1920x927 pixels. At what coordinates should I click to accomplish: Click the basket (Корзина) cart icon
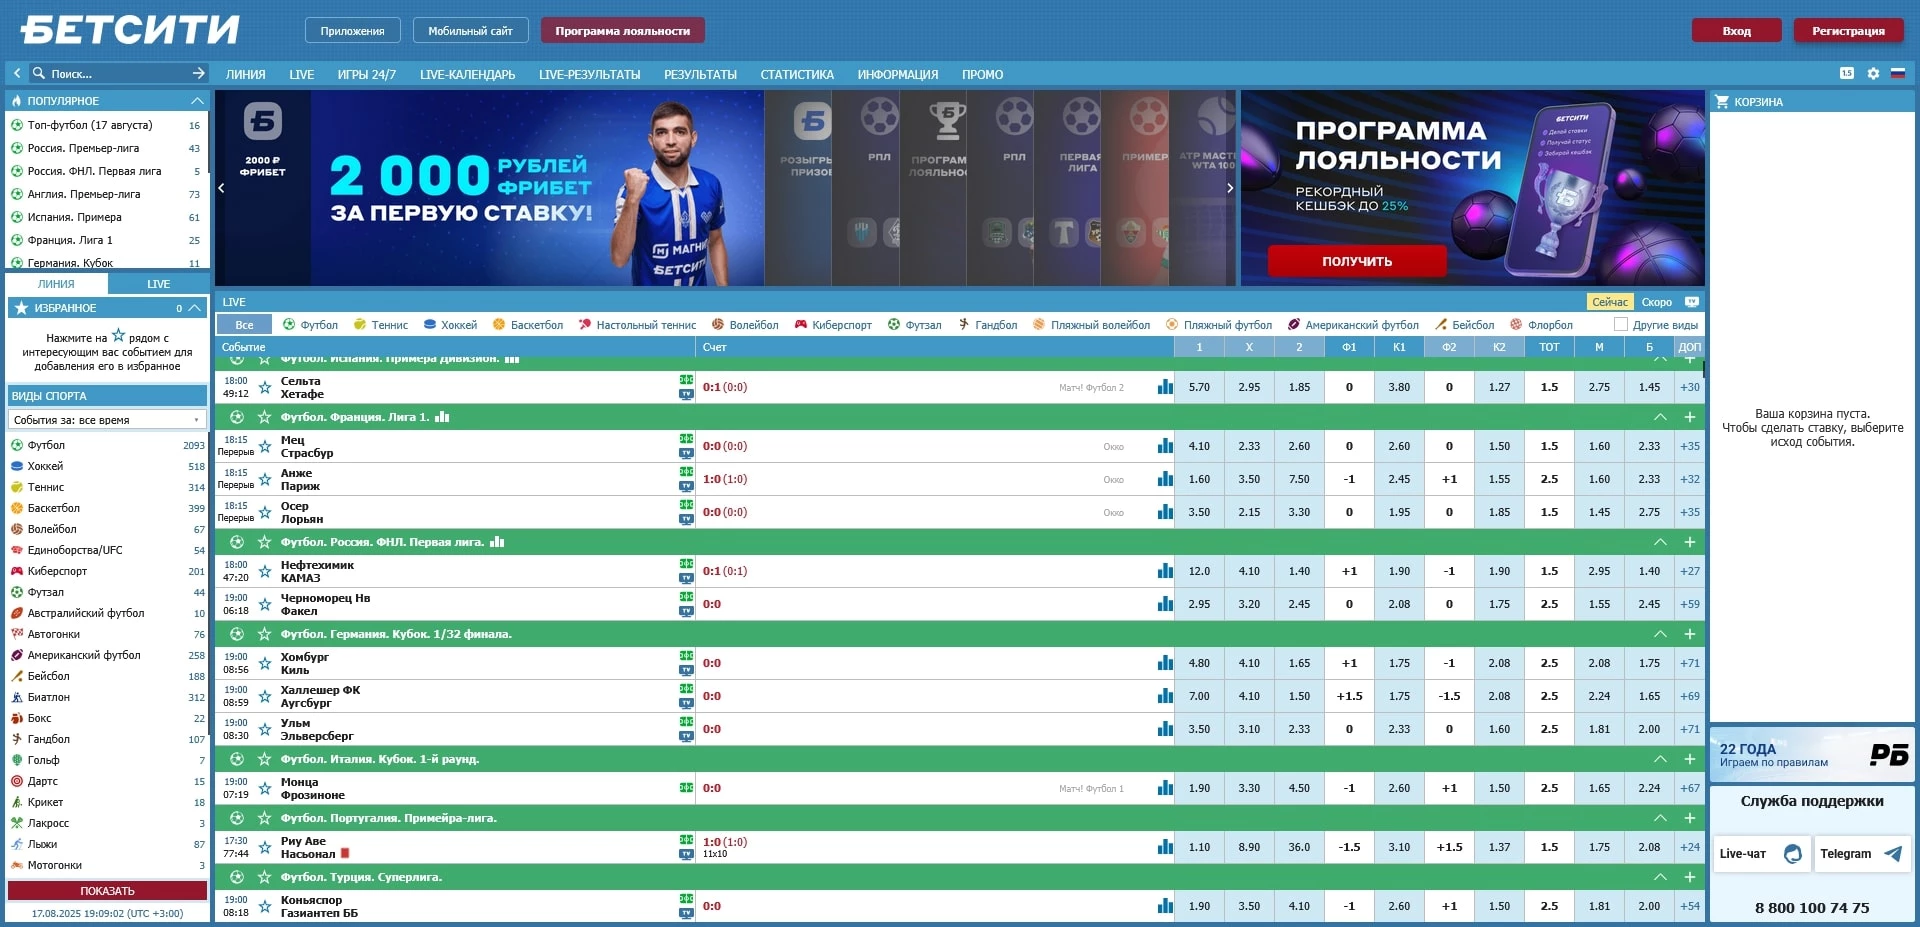pos(1723,101)
